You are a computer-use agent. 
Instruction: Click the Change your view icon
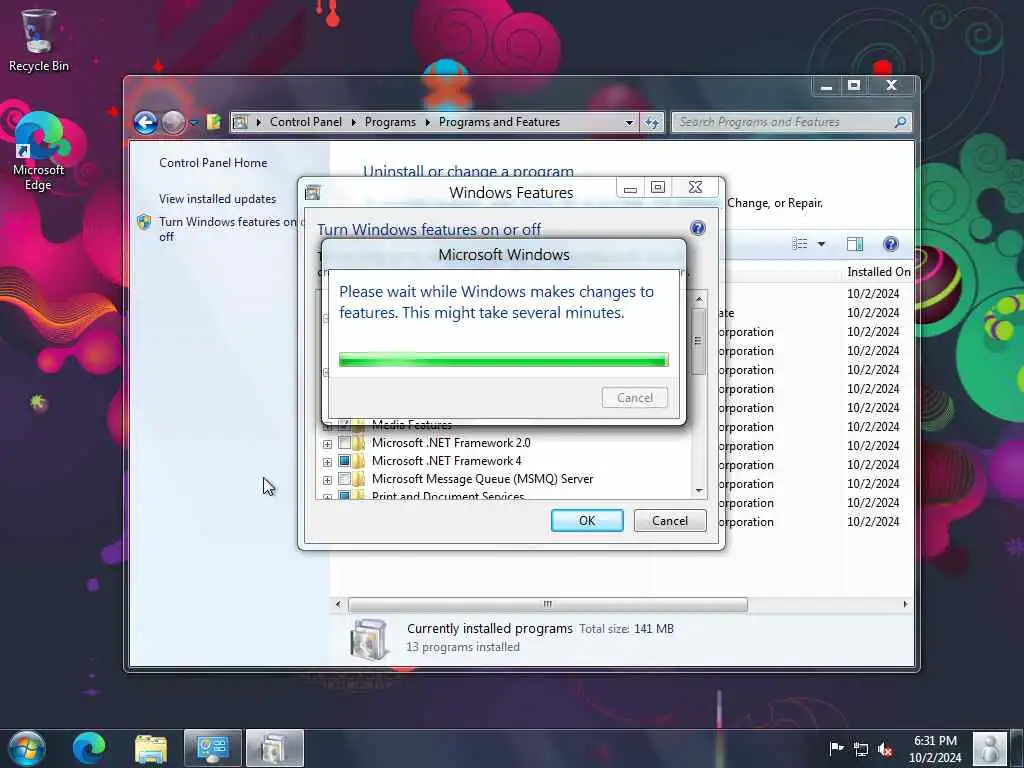click(x=799, y=244)
